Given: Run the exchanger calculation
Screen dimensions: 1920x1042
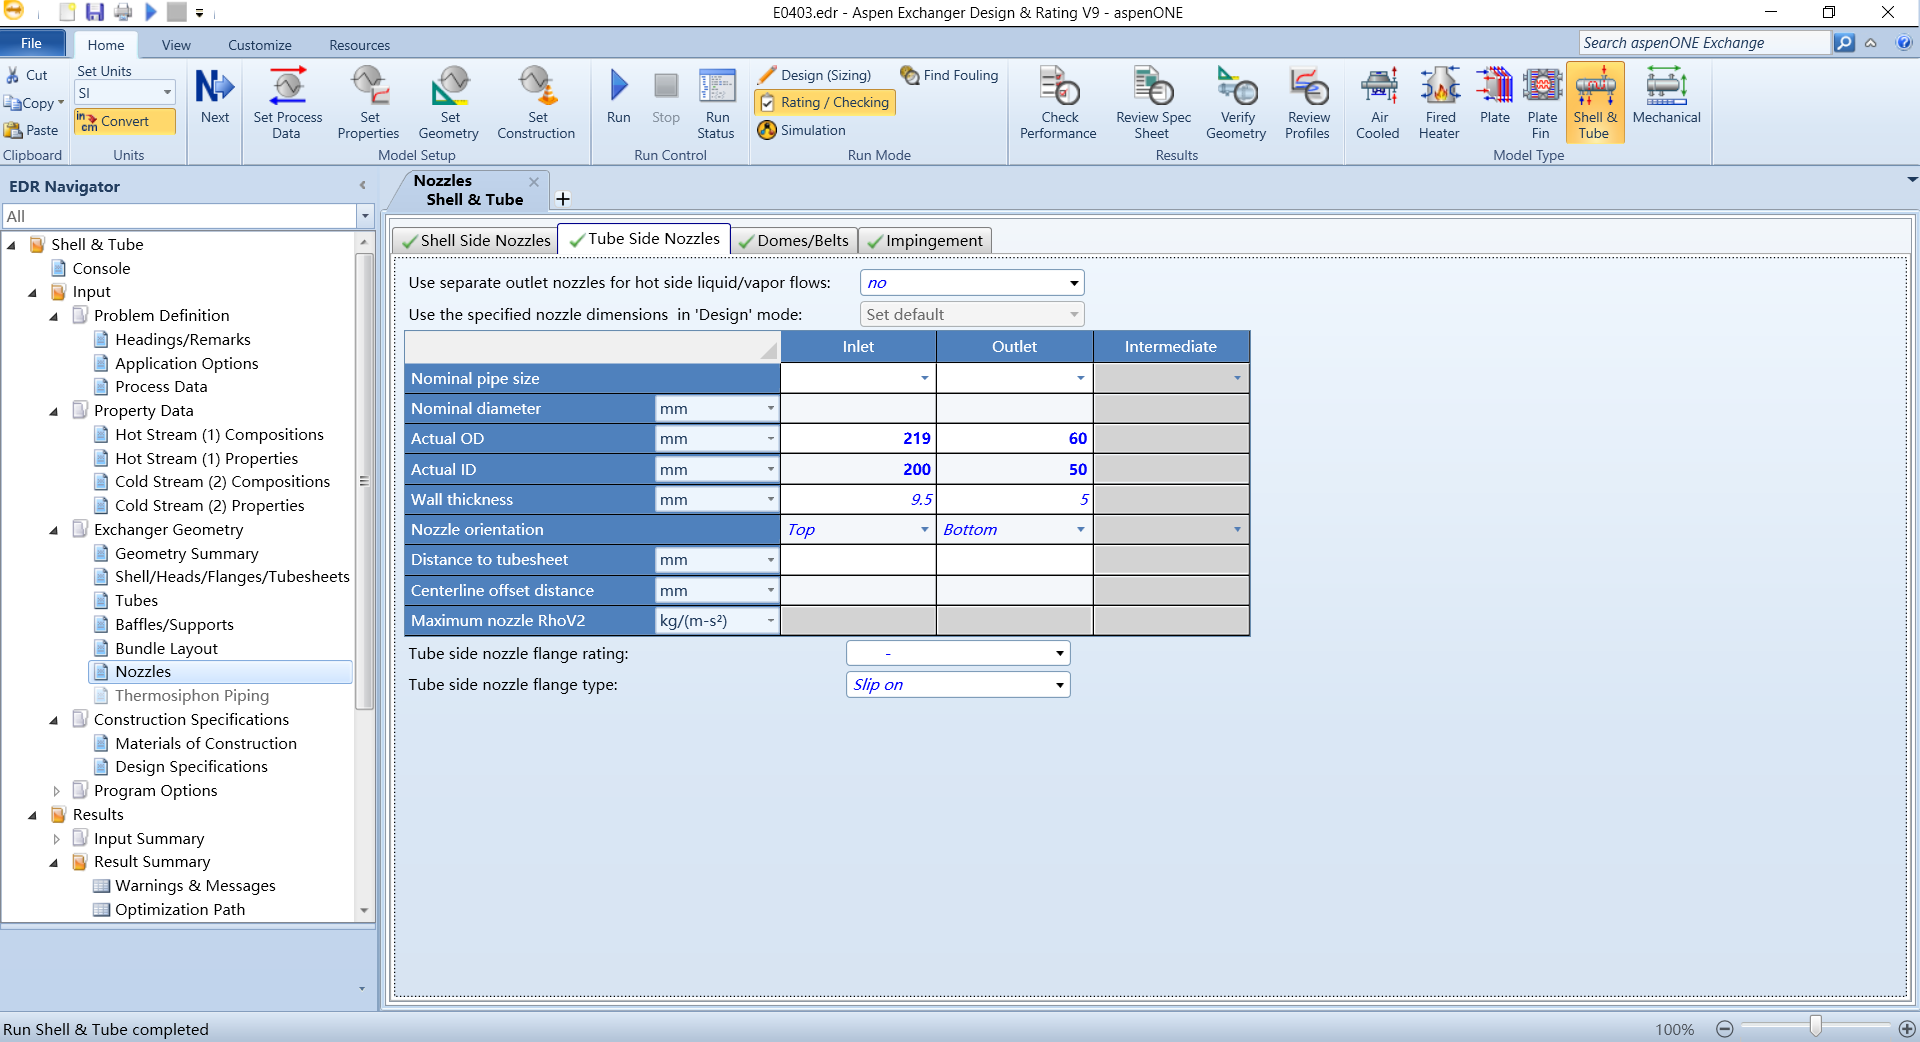Looking at the screenshot, I should point(619,97).
